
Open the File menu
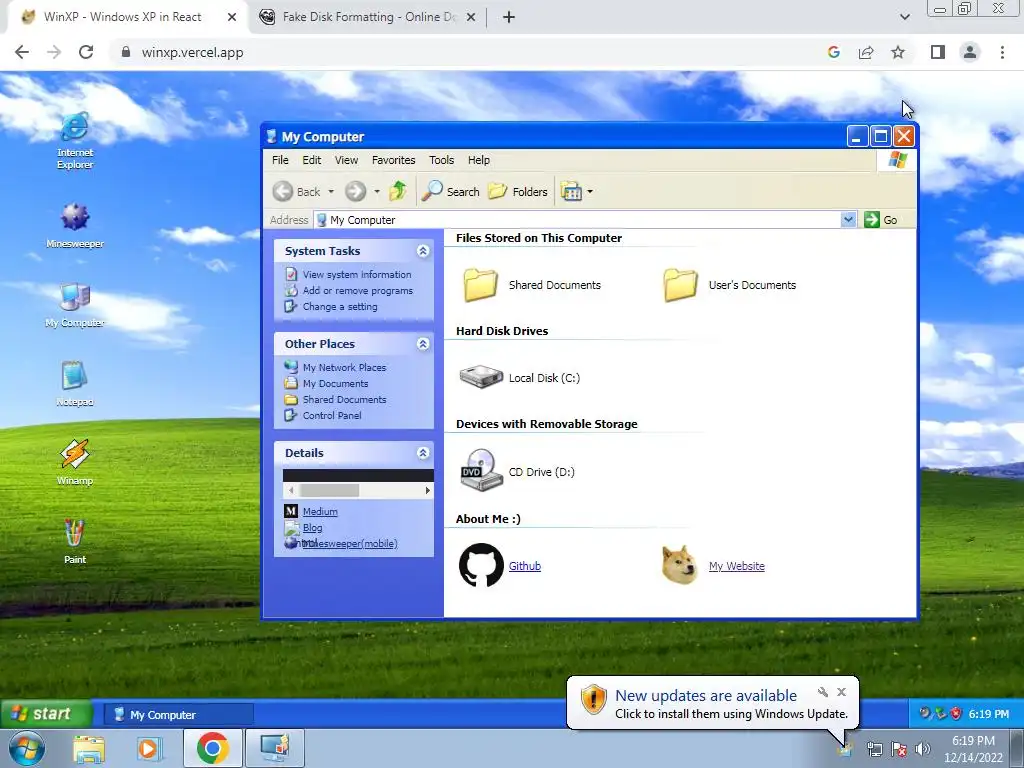pyautogui.click(x=280, y=160)
